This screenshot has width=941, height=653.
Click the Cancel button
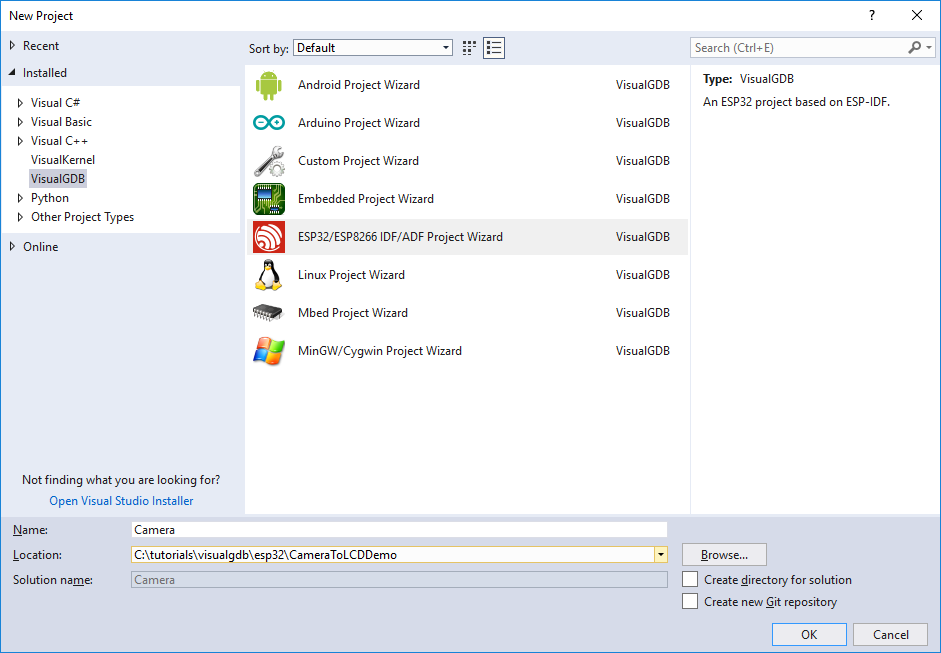891,634
